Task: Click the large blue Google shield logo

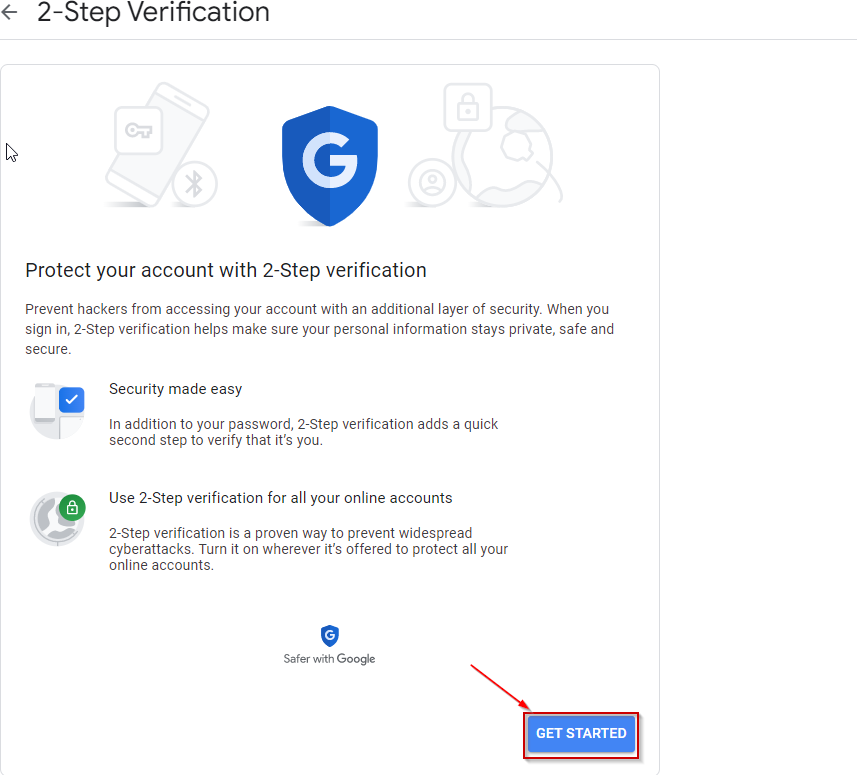Action: (x=329, y=165)
